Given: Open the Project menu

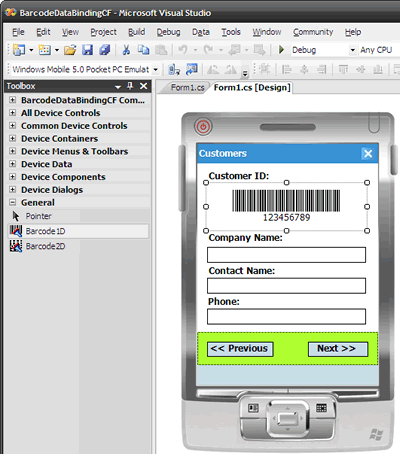Looking at the screenshot, I should (104, 32).
